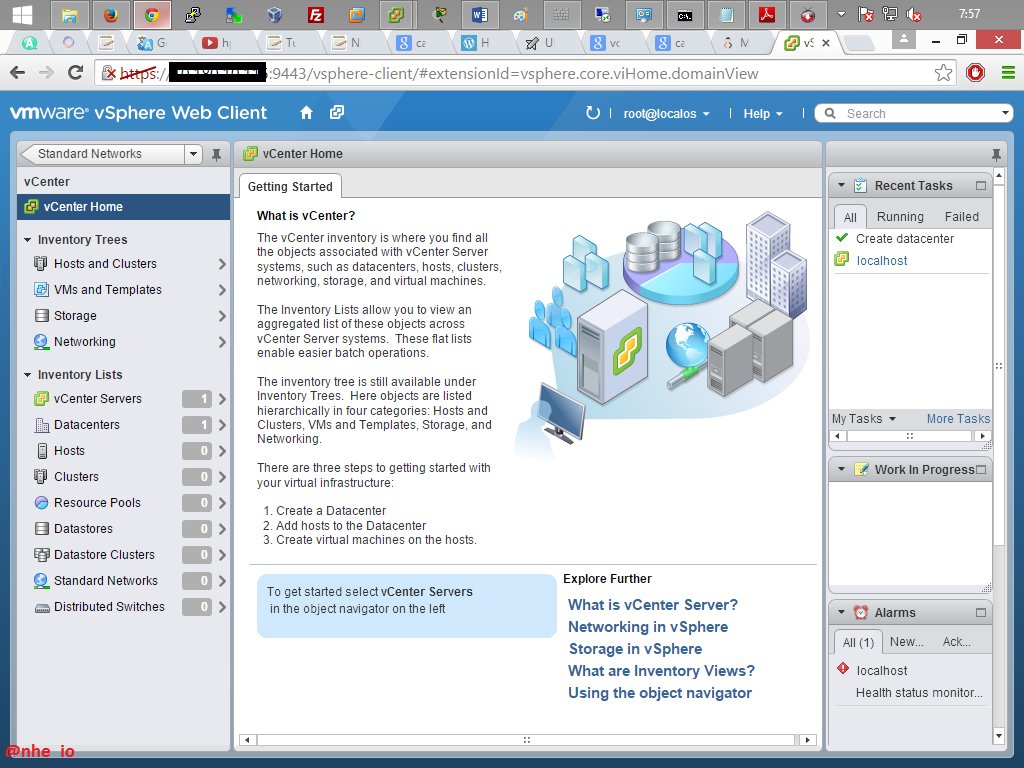Click the Clusters list icon

[x=40, y=477]
